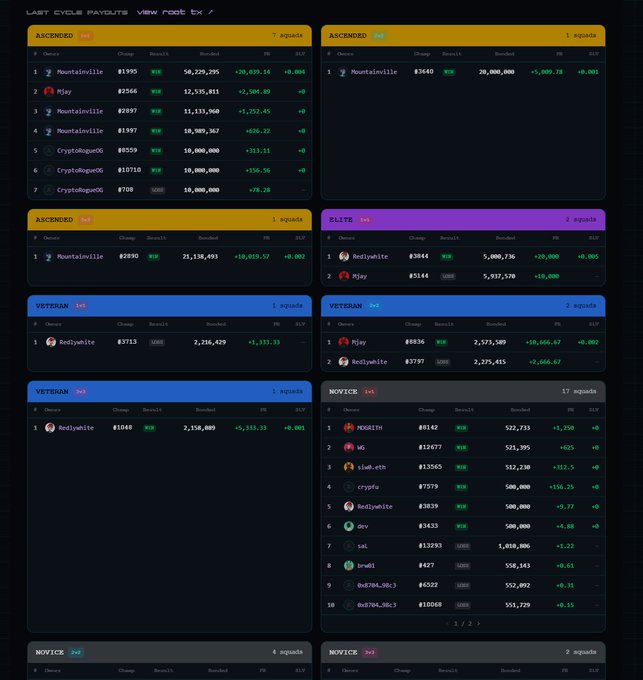
Task: Click Mountainville avatar in champ #1995 row
Action: 49,72
